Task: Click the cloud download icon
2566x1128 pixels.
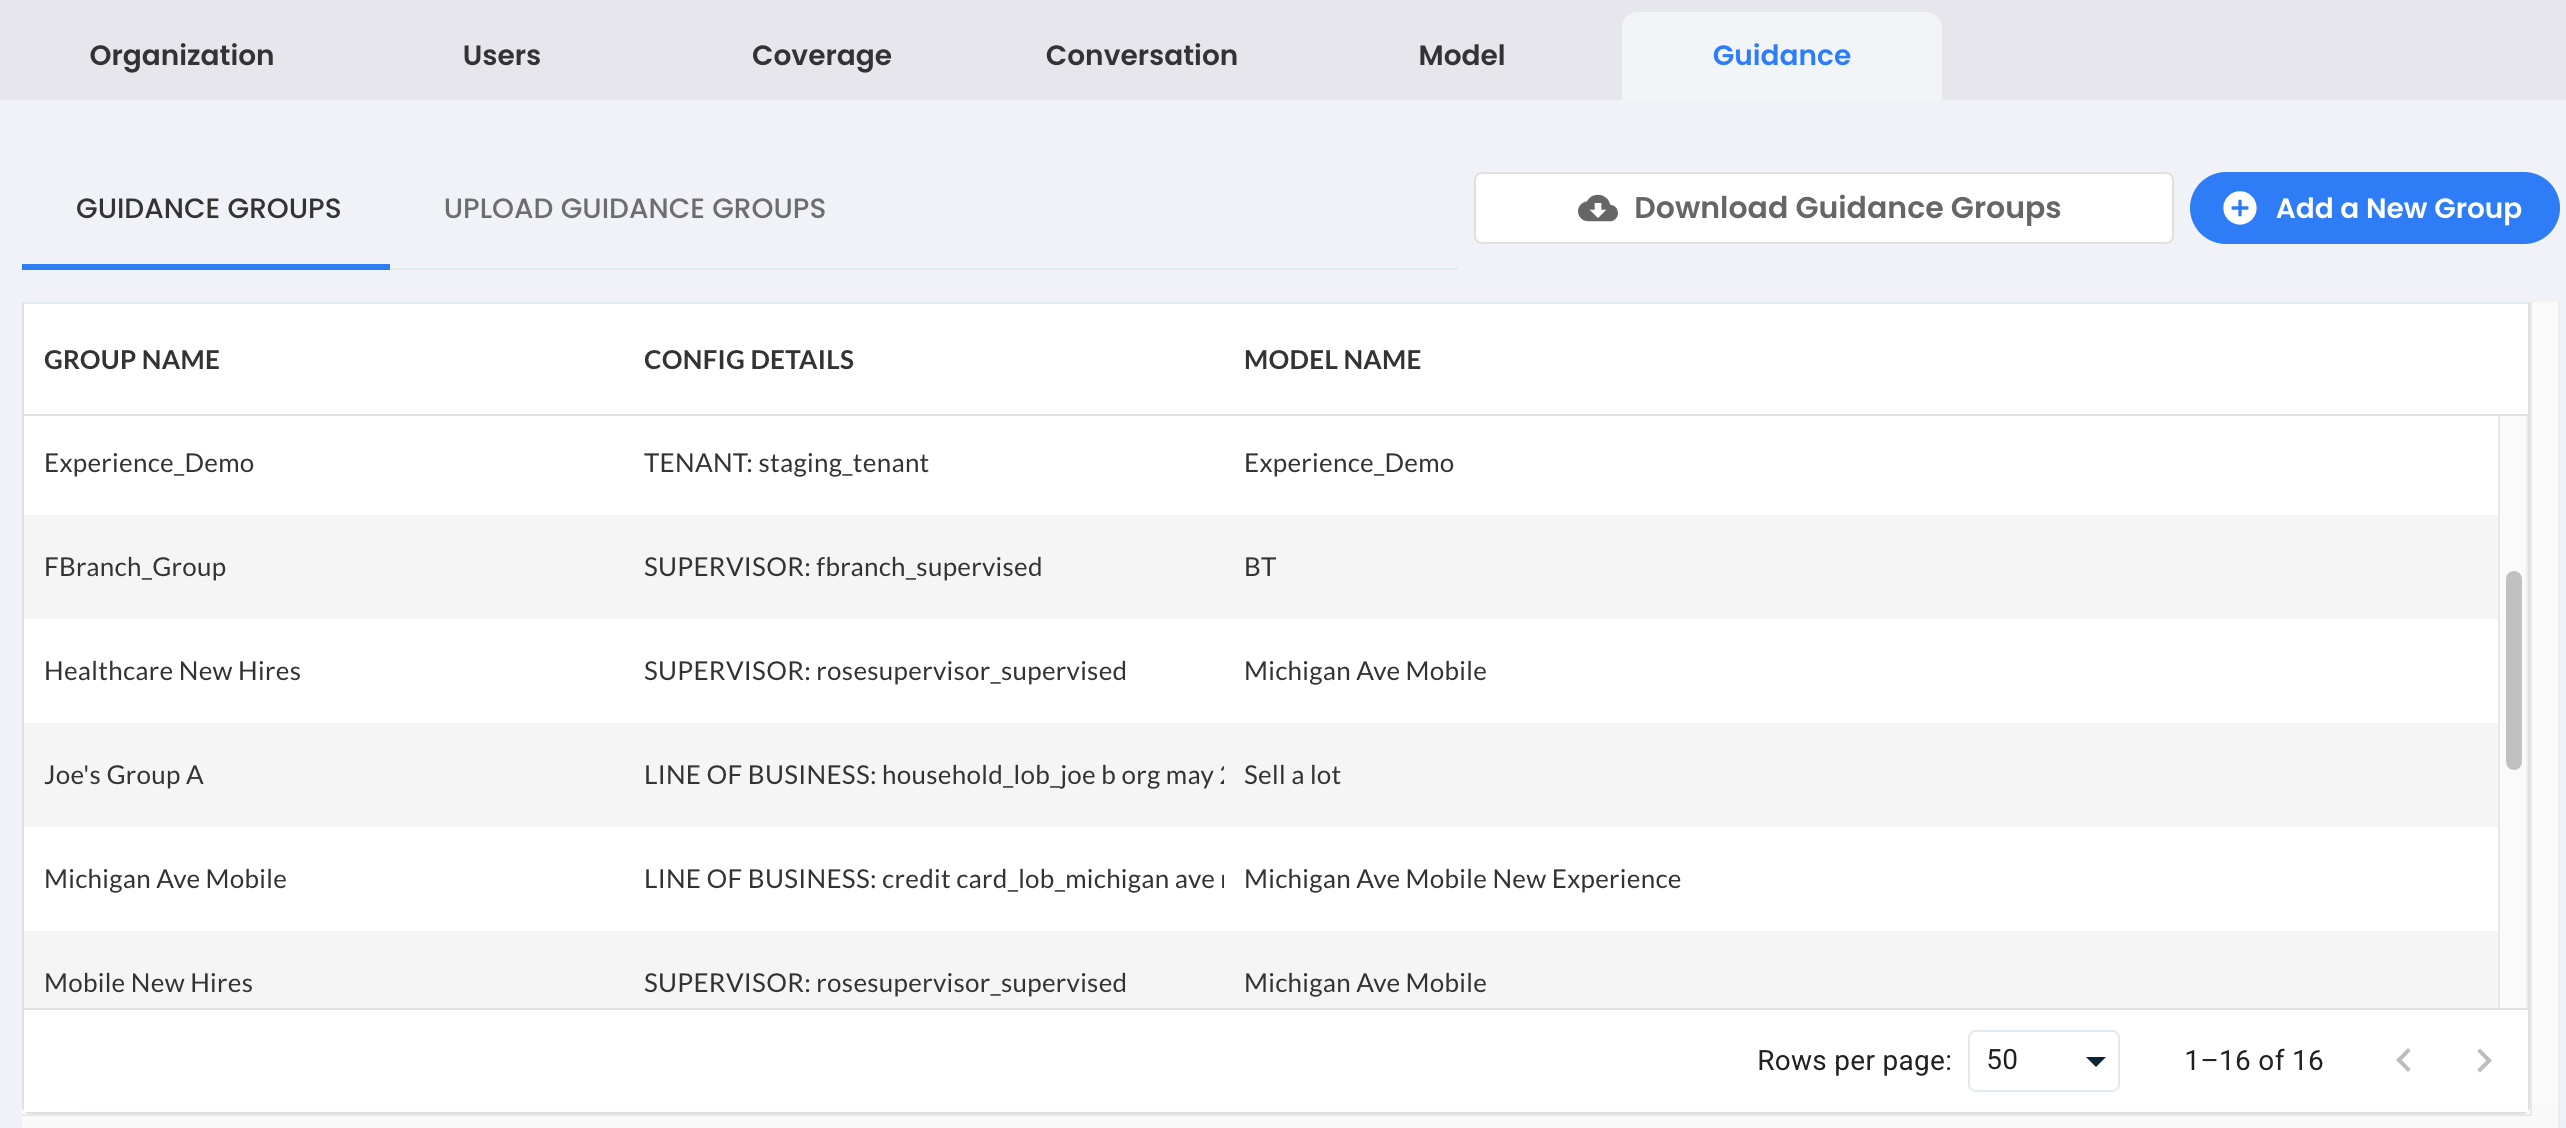Action: (1597, 208)
